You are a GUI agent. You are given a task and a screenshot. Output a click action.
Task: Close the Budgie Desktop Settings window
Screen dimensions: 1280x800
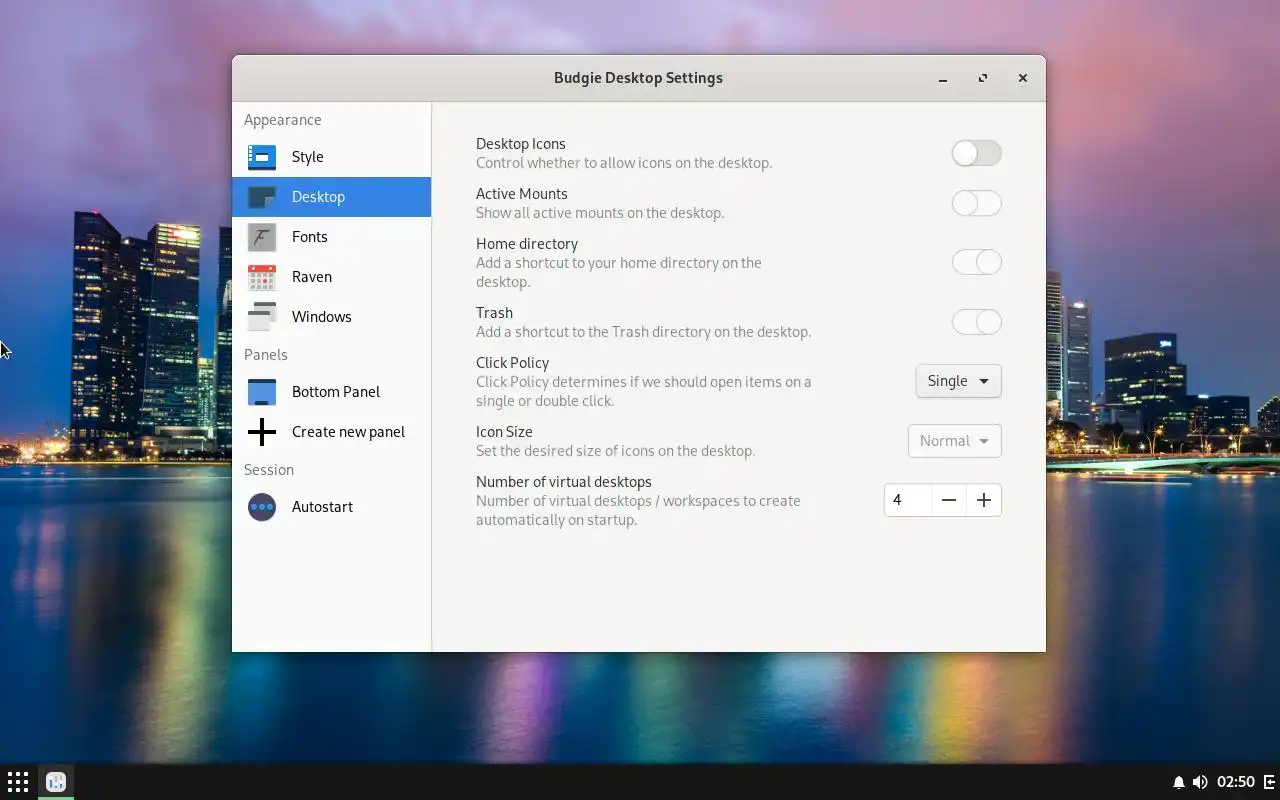coord(1022,78)
